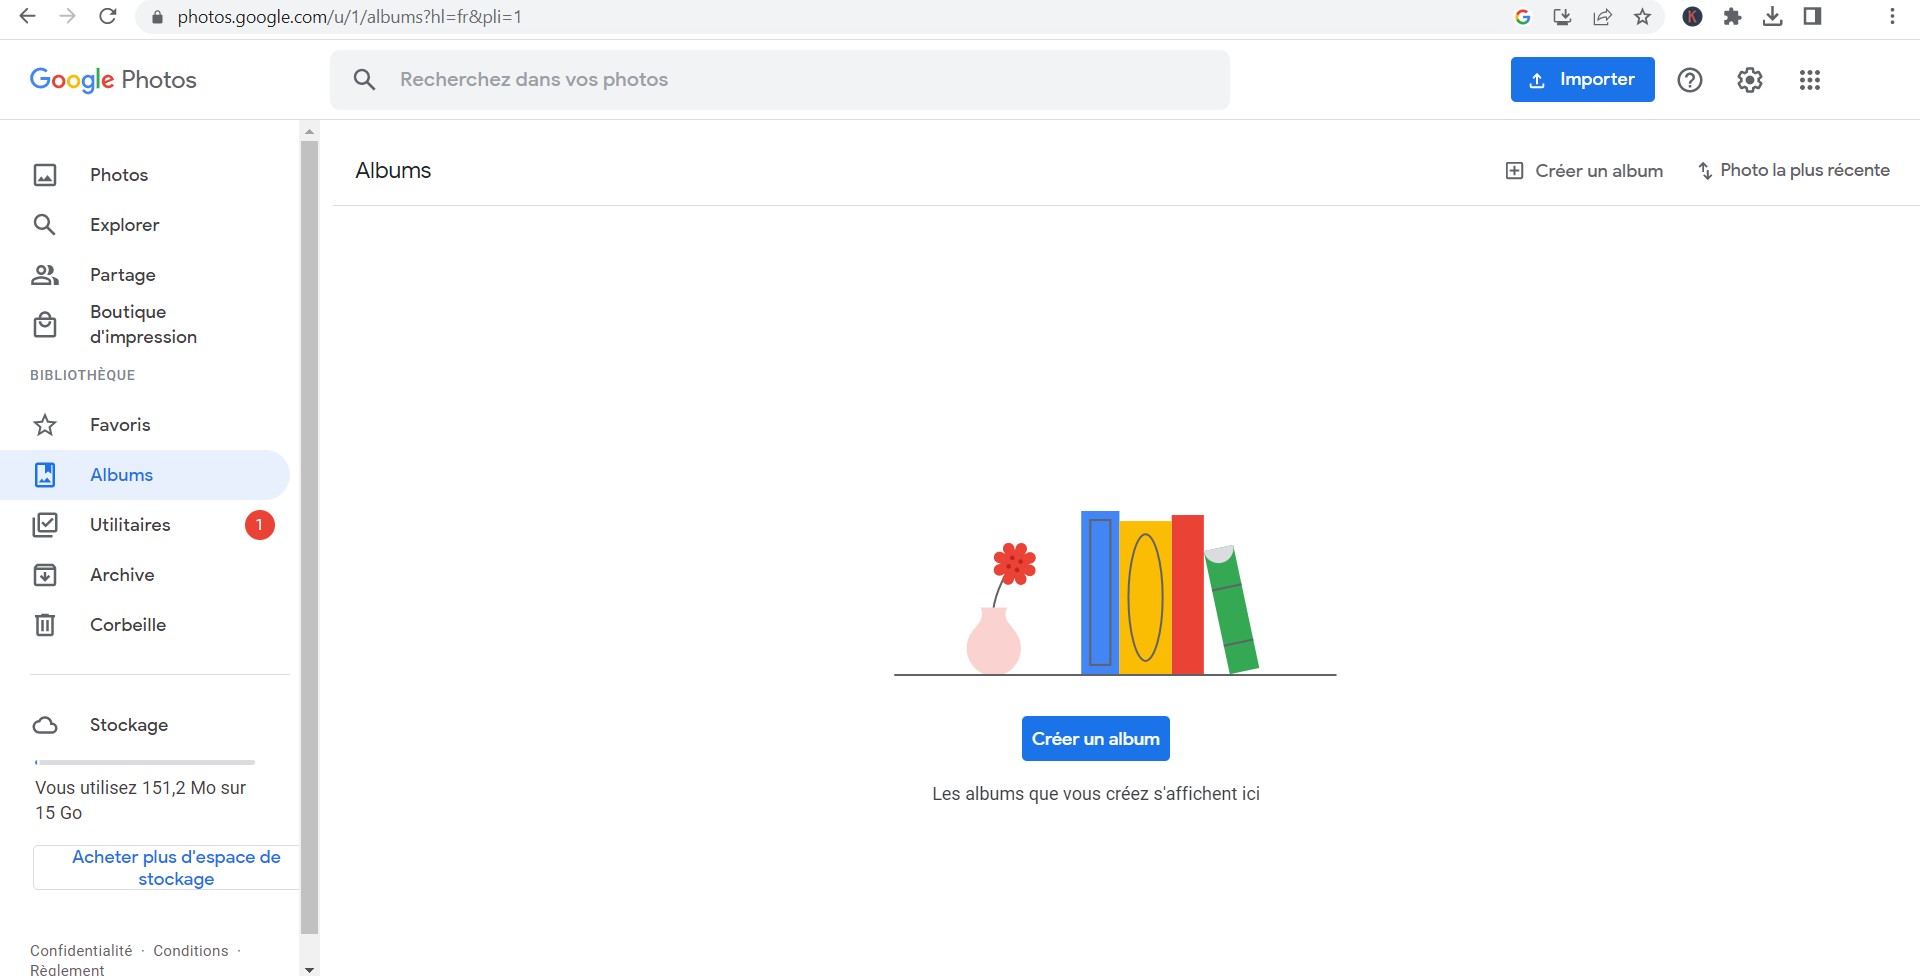Click the Favoris star icon
The height and width of the screenshot is (976, 1920).
[45, 425]
